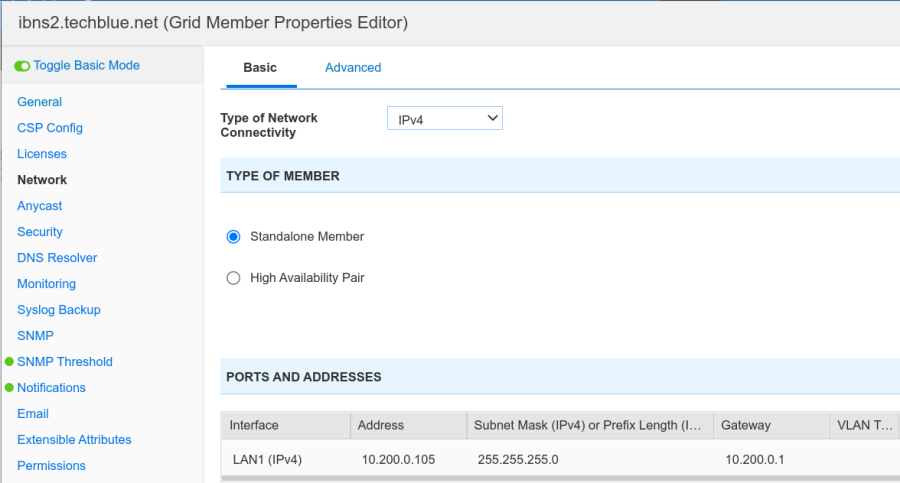Open Extensible Attributes section
This screenshot has width=900, height=483.
(74, 440)
